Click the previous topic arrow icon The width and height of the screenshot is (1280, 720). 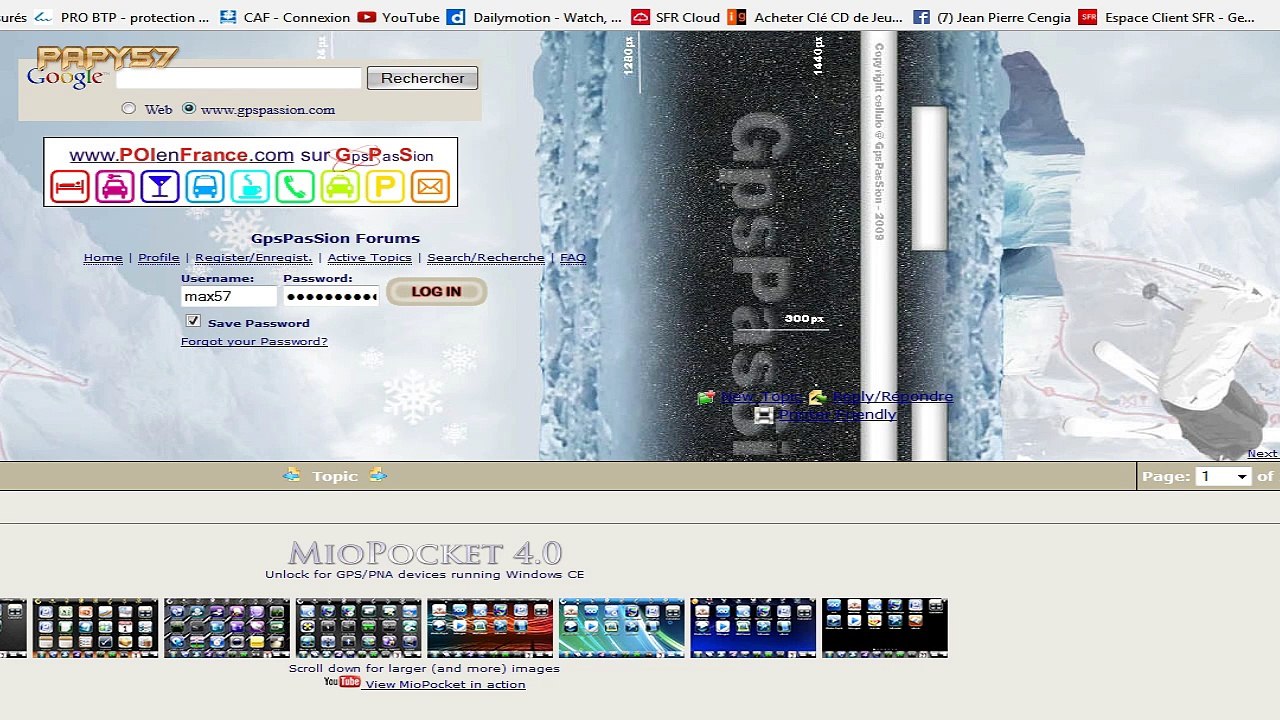(x=291, y=475)
